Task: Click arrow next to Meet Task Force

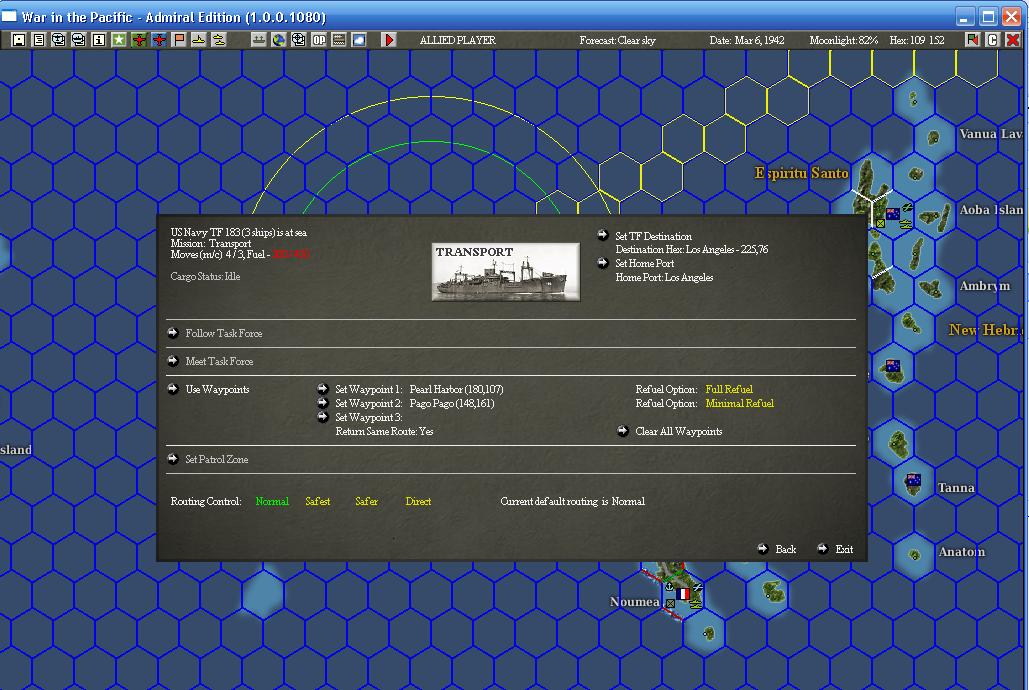Action: click(x=173, y=360)
